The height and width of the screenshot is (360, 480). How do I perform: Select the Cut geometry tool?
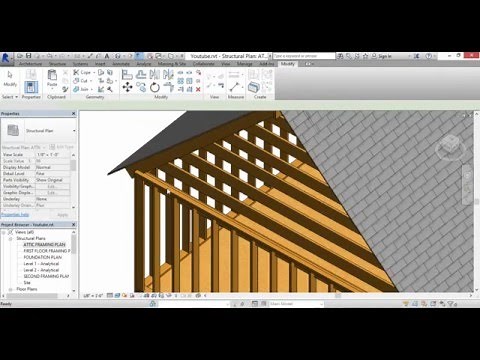(x=80, y=81)
